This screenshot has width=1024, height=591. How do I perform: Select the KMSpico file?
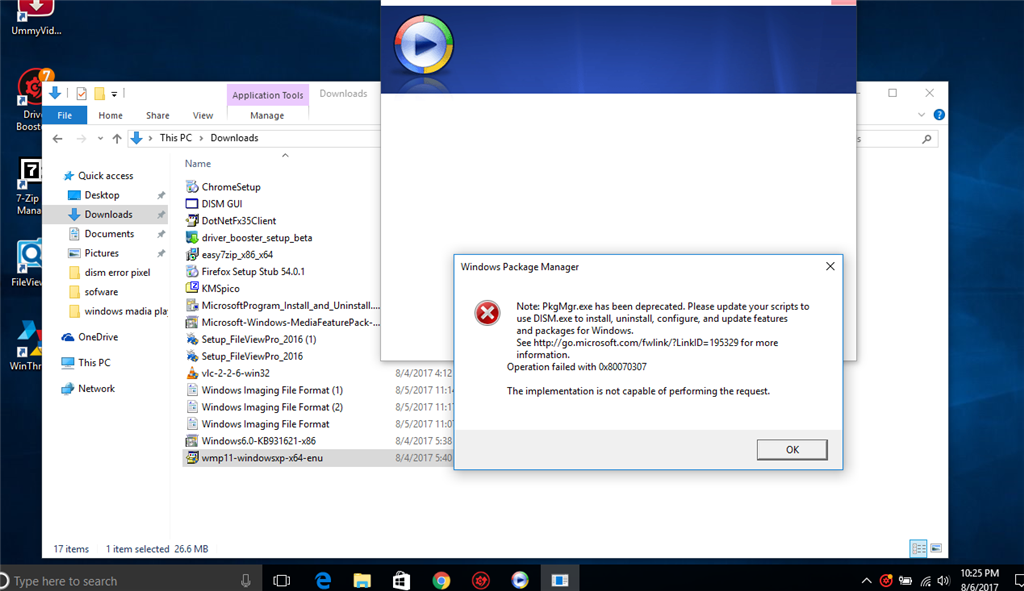click(x=220, y=289)
